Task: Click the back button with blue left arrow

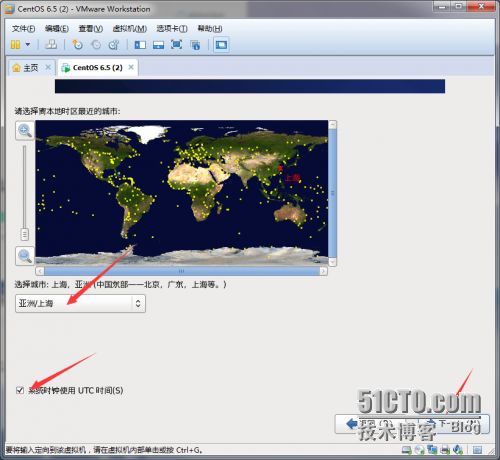Action: click(x=373, y=424)
